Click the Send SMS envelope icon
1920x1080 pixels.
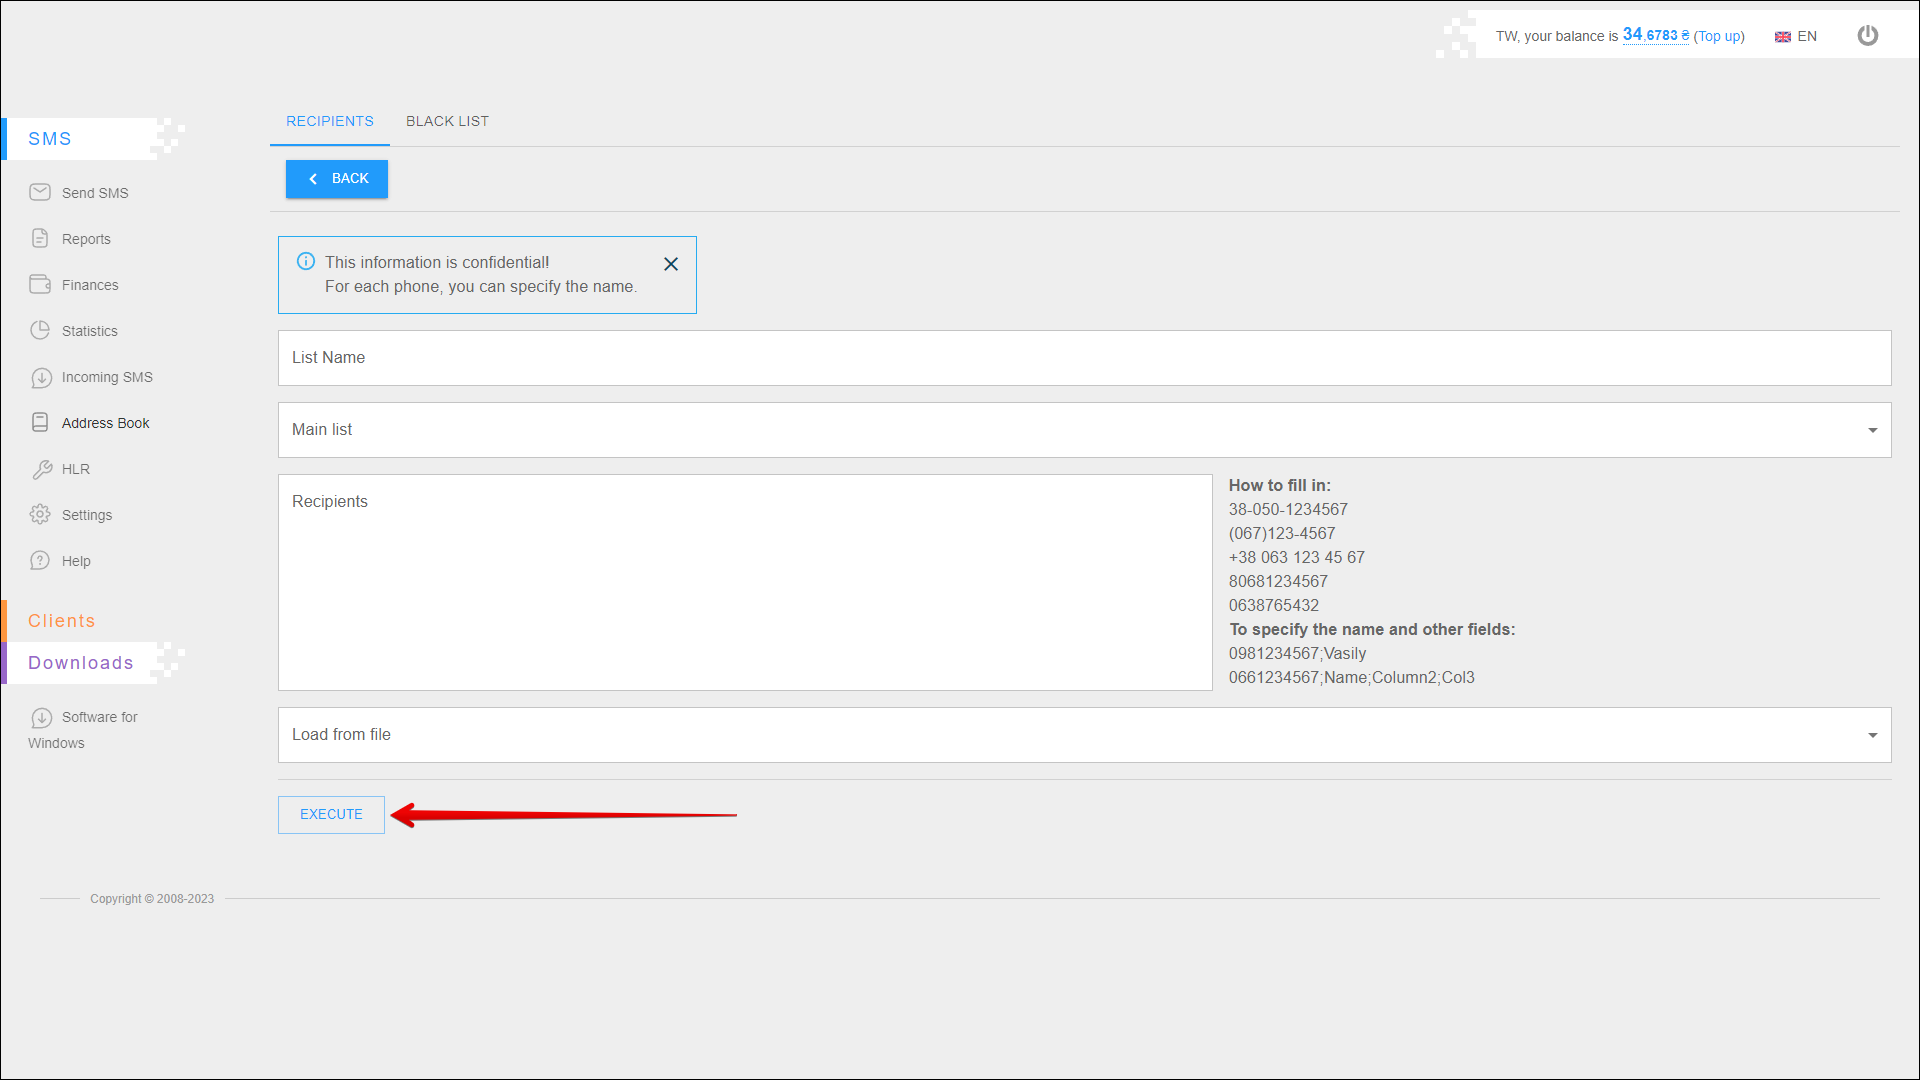pyautogui.click(x=40, y=192)
